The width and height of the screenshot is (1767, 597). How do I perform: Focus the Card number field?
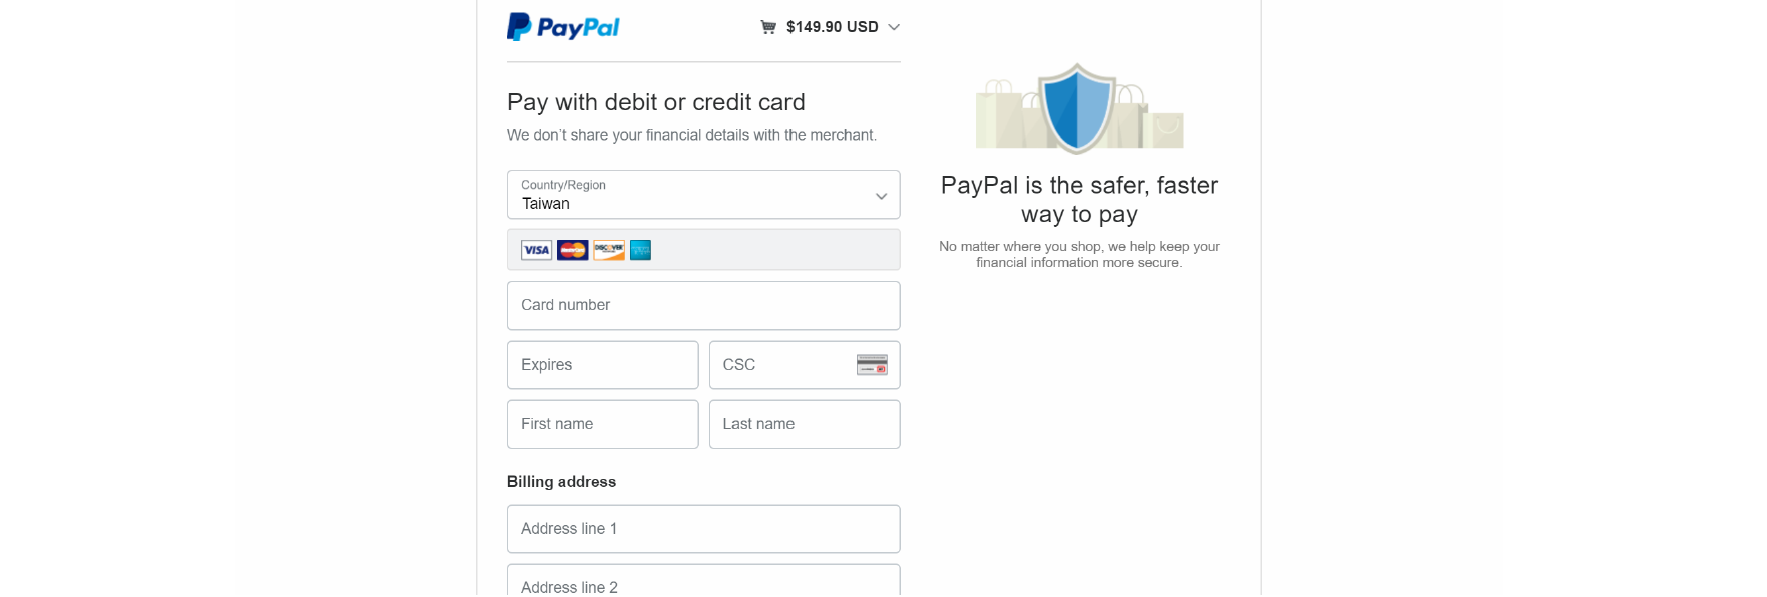(703, 305)
